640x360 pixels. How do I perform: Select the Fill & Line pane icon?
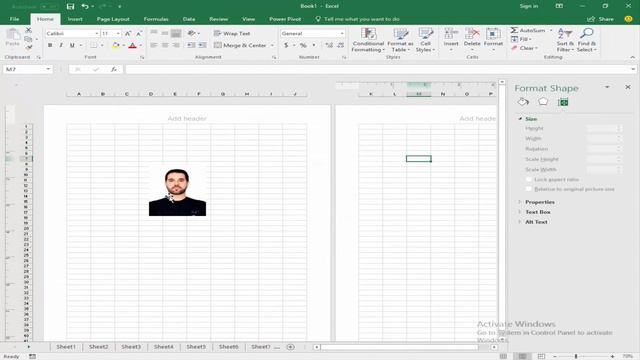click(523, 102)
